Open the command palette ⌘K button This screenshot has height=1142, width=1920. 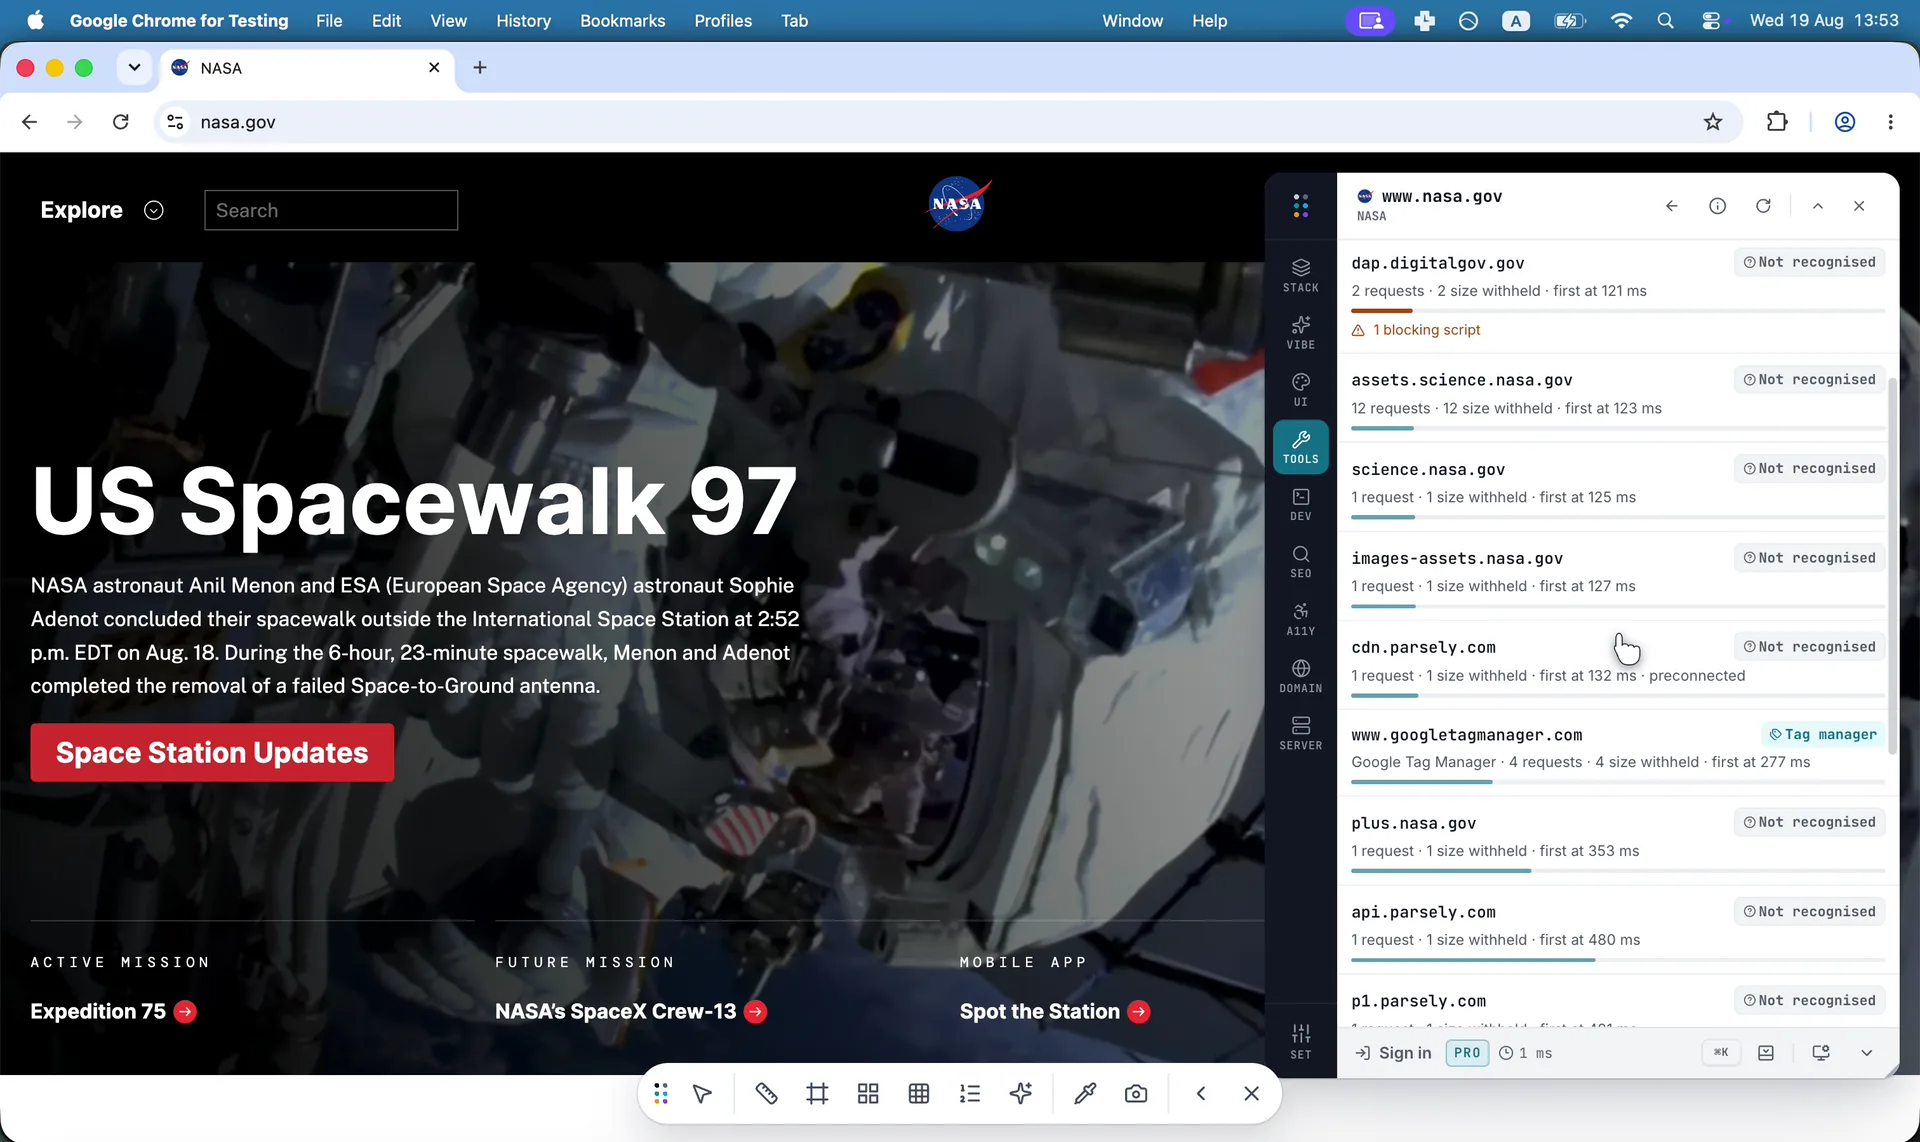[x=1721, y=1052]
